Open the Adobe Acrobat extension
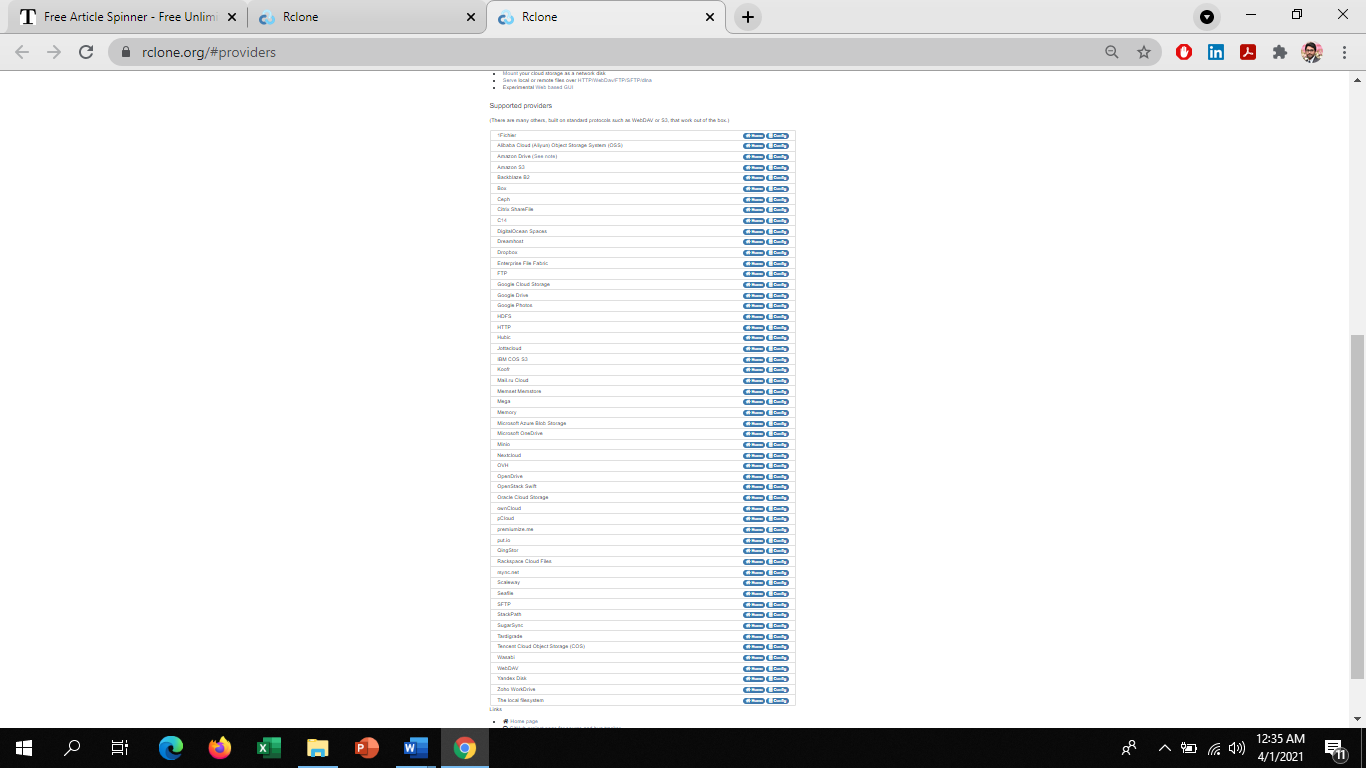This screenshot has height=768, width=1366. pos(1248,52)
